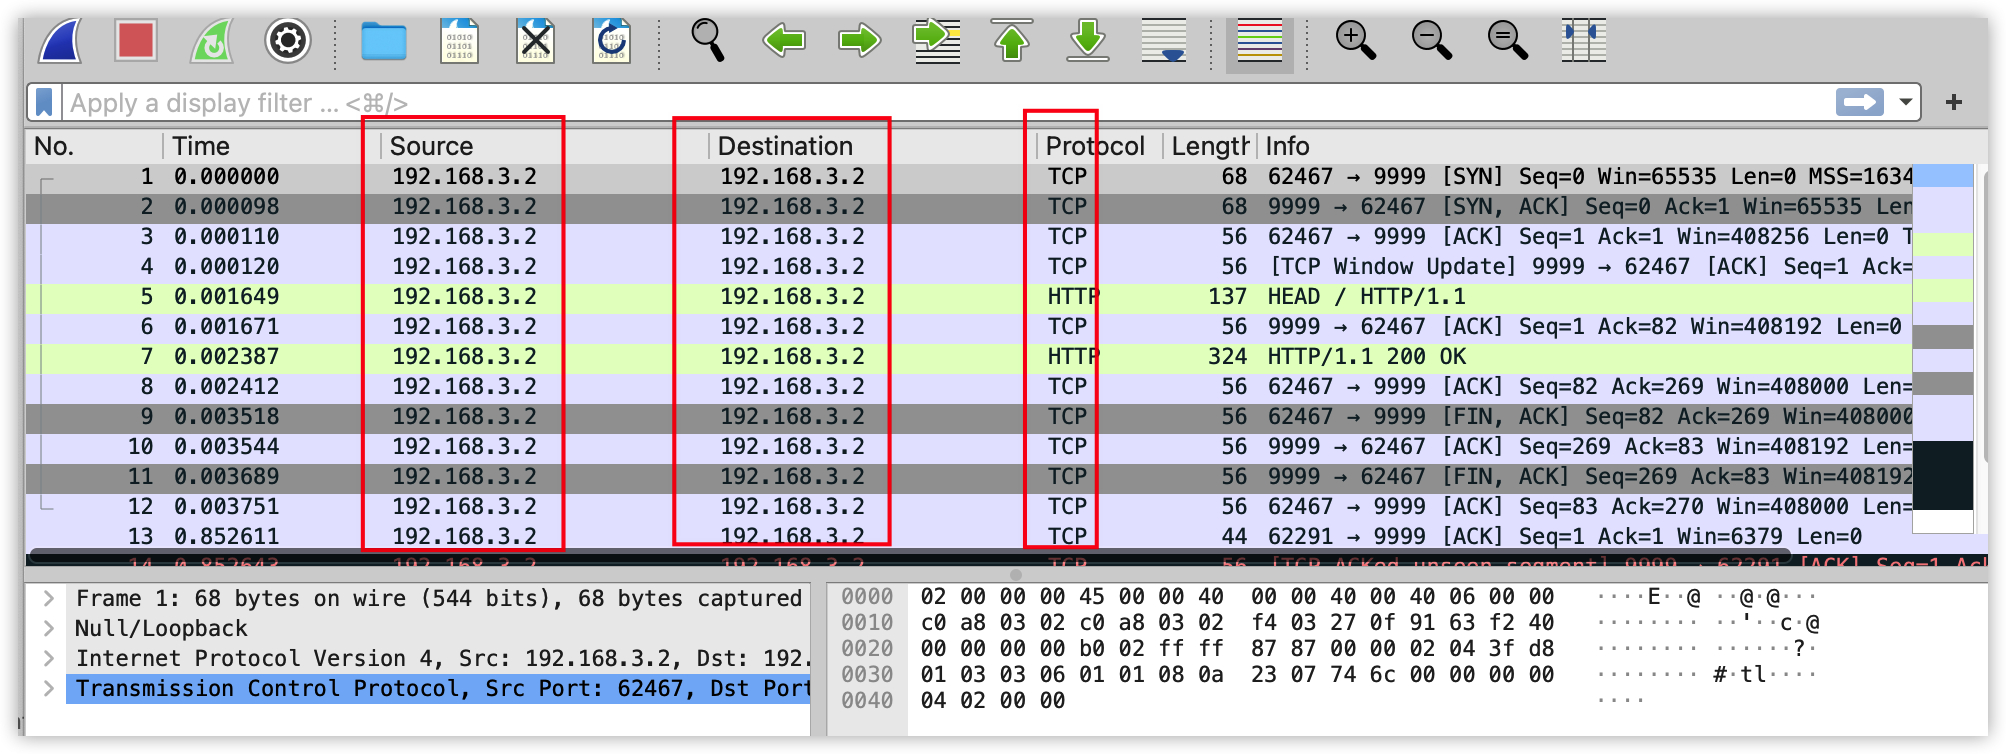Expand the Internet Protocol Version 4 details
This screenshot has height=754, width=2006.
tap(48, 659)
